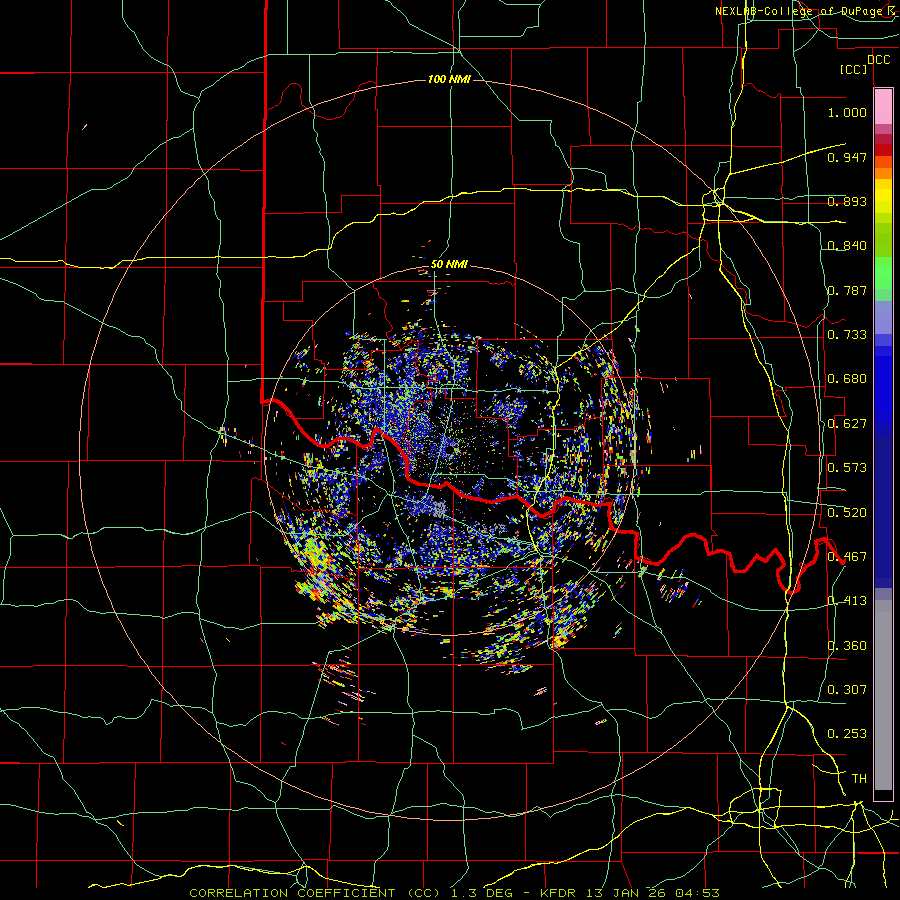The image size is (900, 900).
Task: Click the 0.733 scale value
Action: pyautogui.click(x=847, y=335)
